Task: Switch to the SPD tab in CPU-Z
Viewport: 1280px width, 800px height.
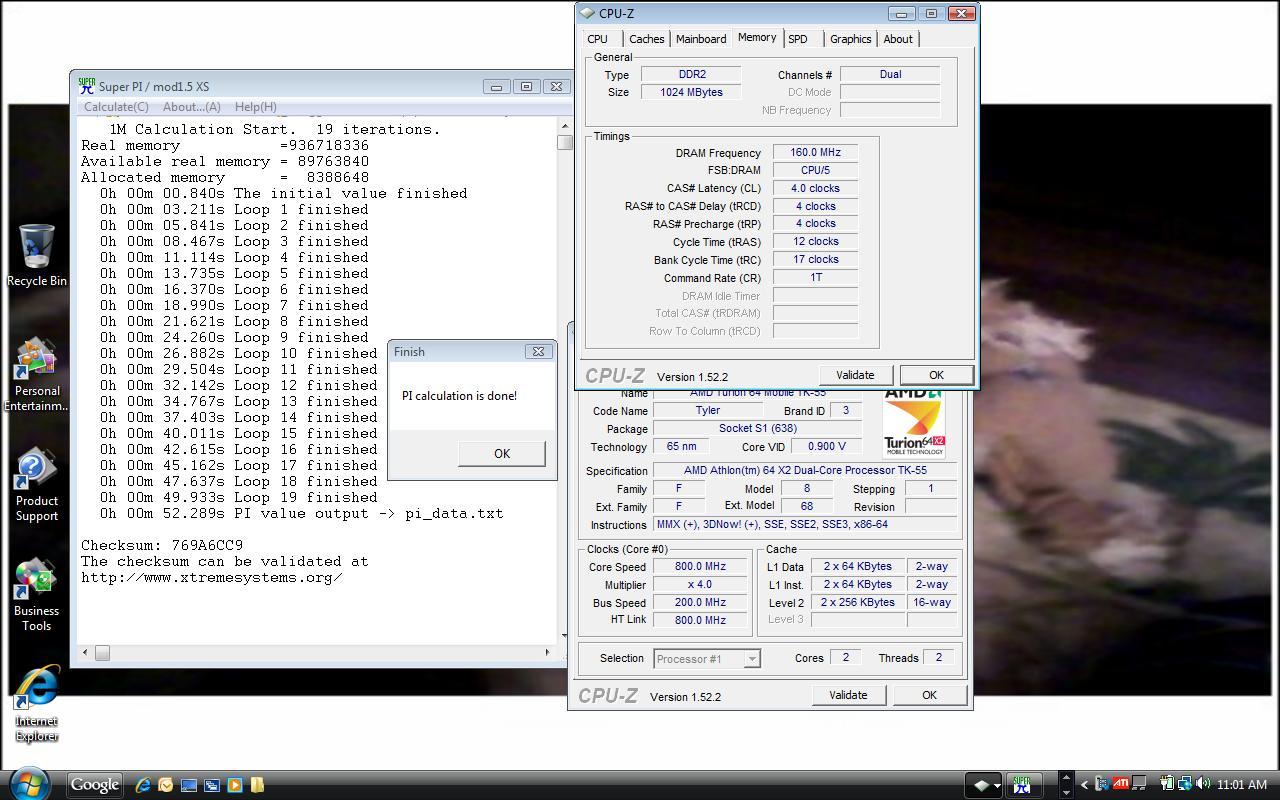Action: click(798, 39)
